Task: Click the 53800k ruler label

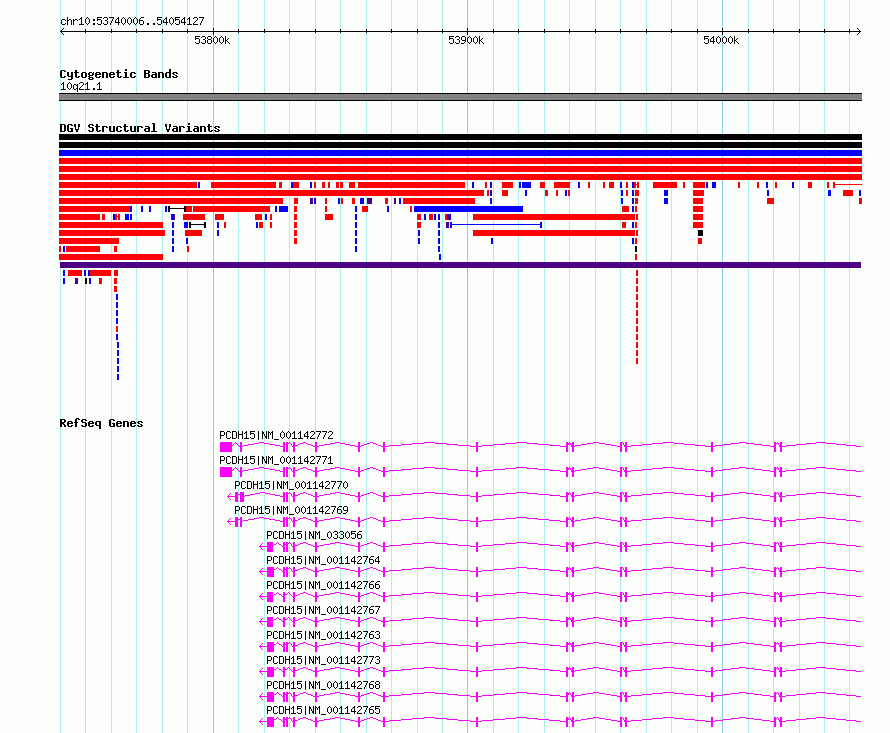Action: (x=212, y=40)
